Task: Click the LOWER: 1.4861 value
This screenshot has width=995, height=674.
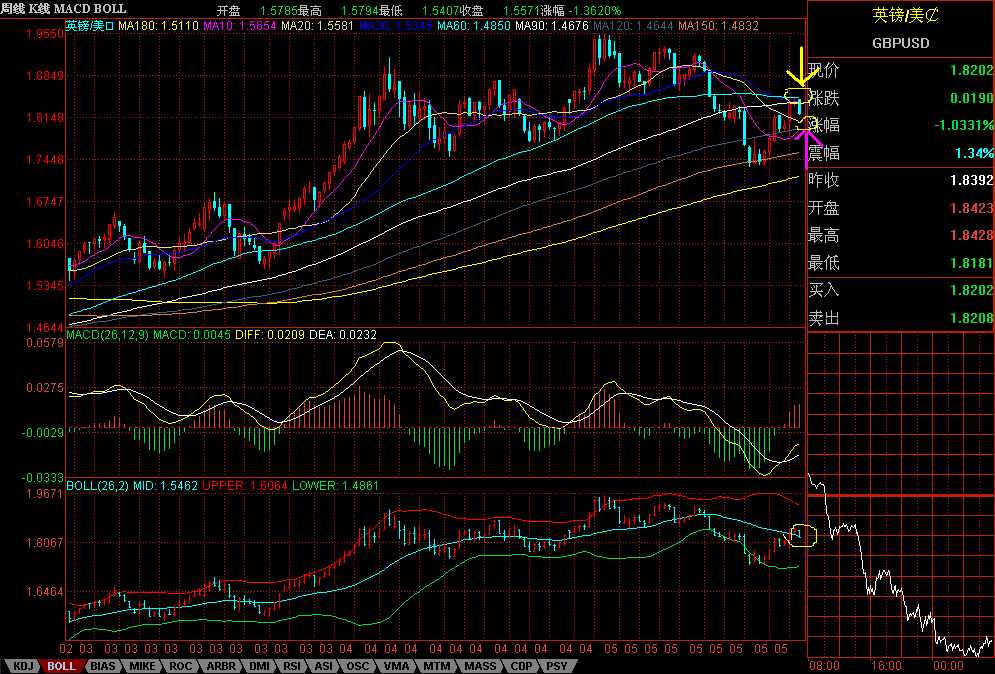Action: [x=335, y=486]
